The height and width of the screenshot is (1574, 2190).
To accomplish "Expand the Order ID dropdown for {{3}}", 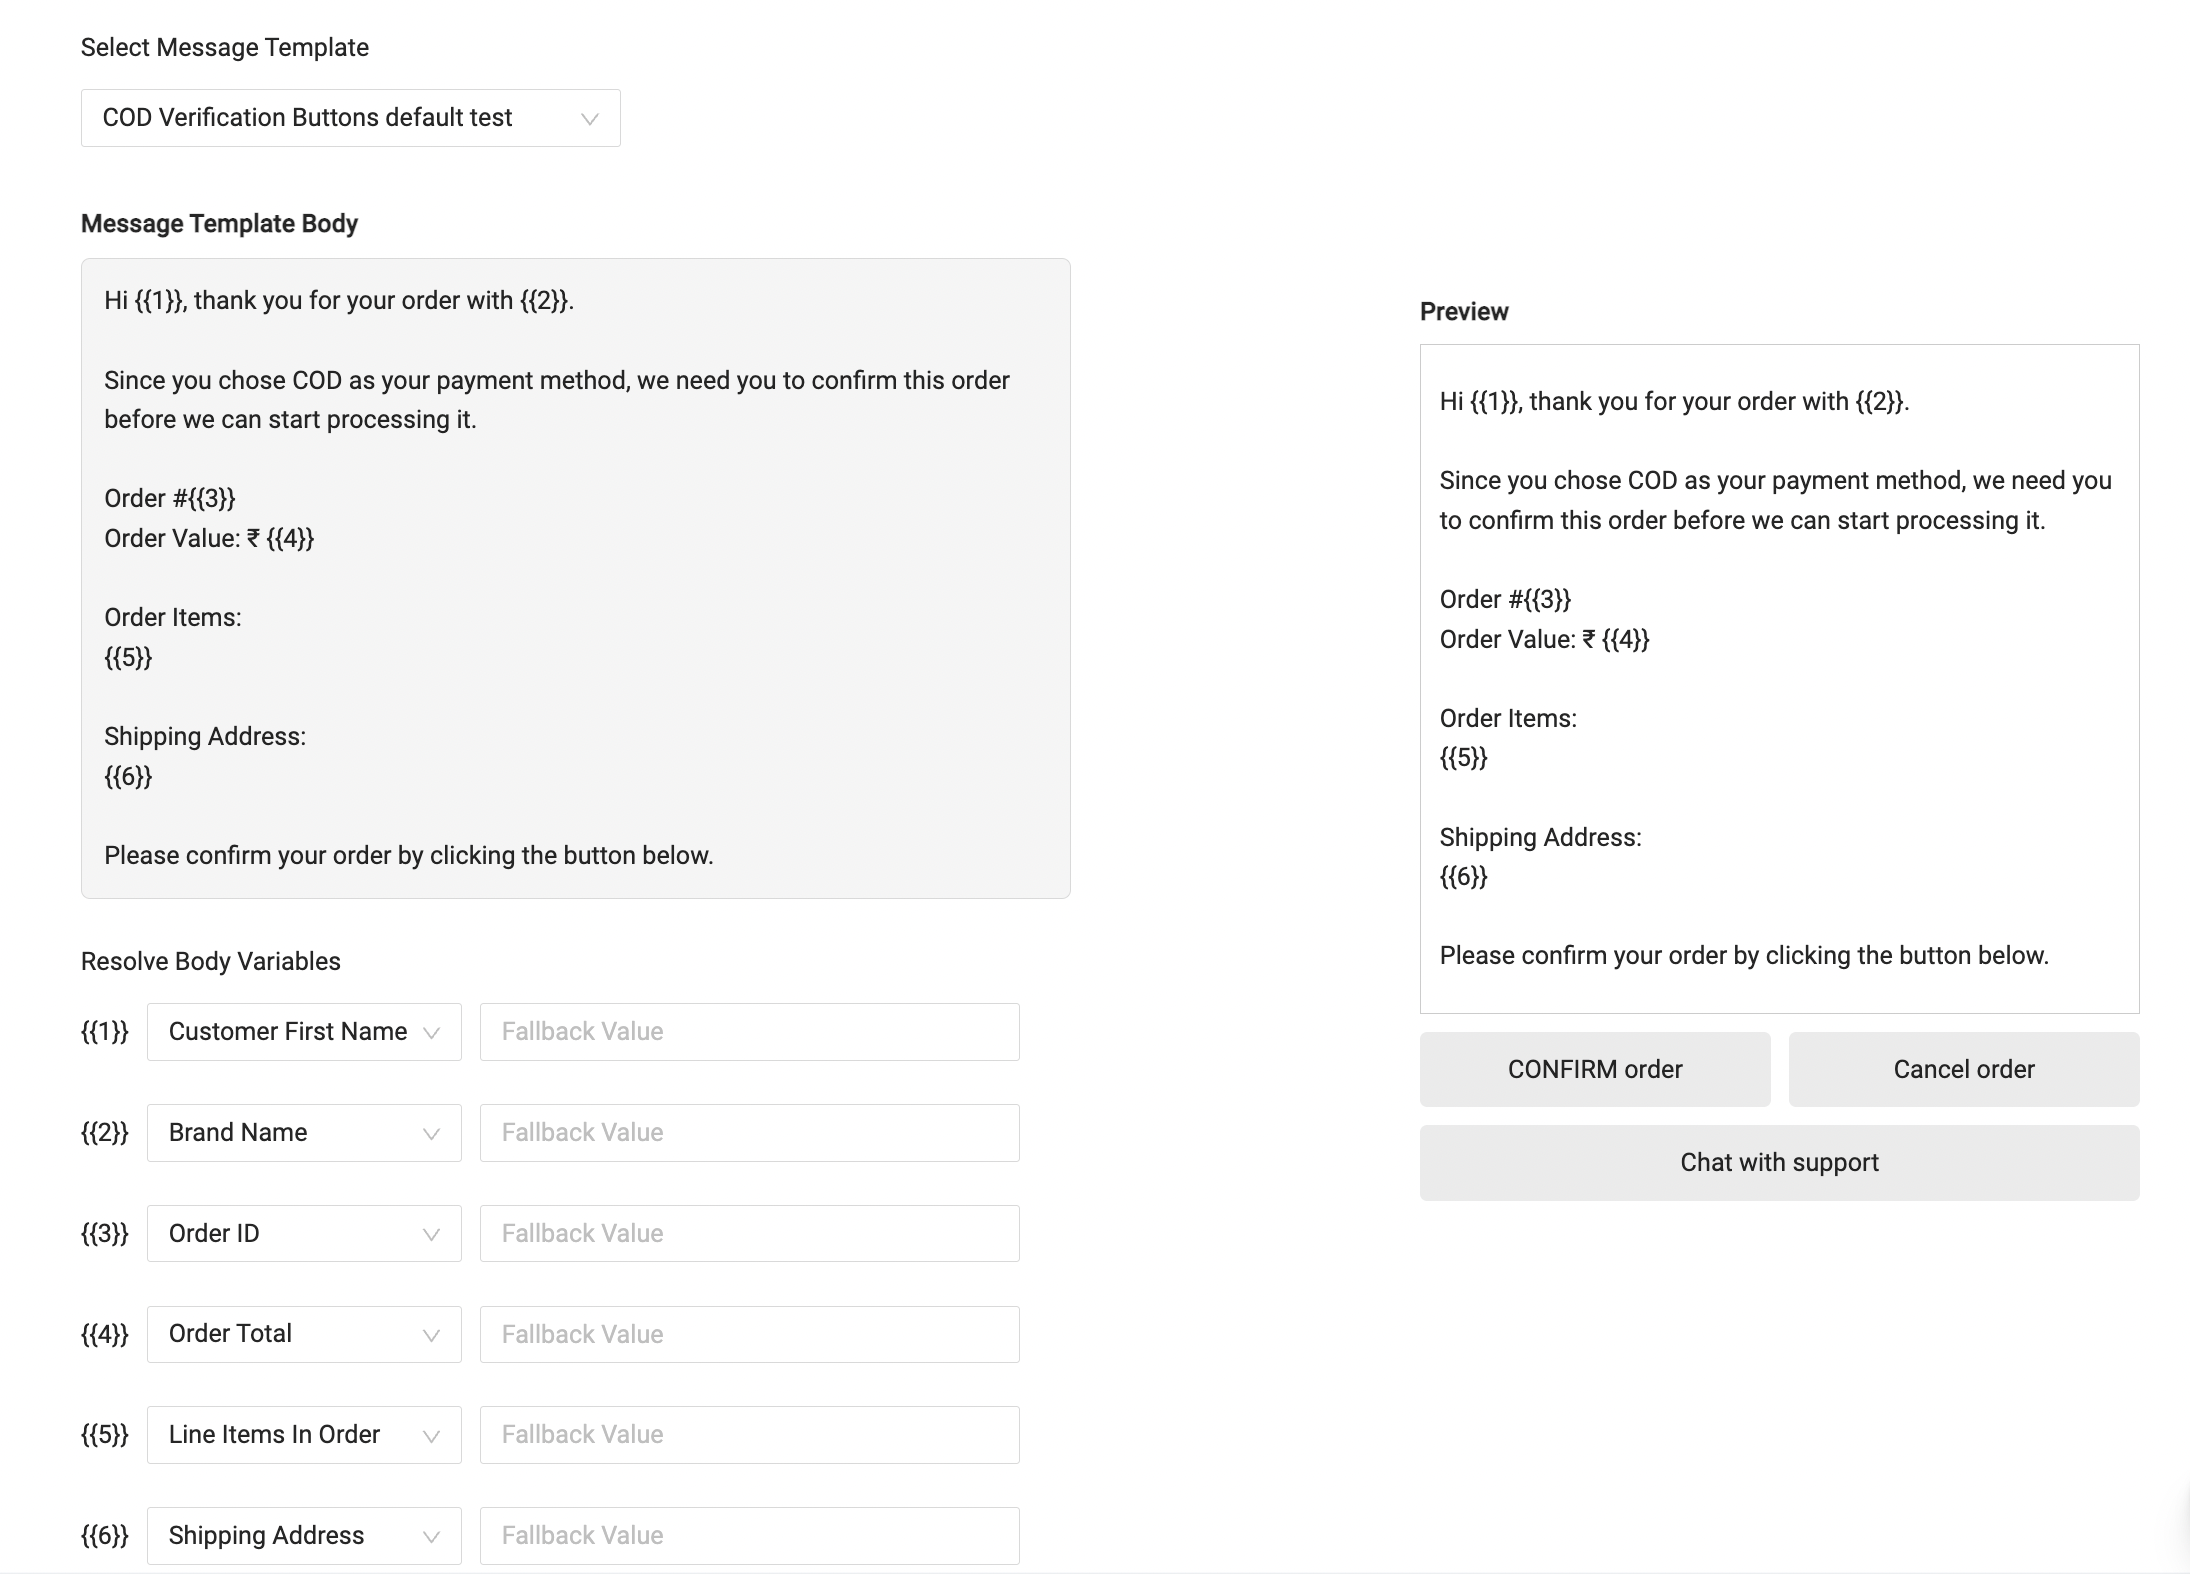I will (303, 1233).
